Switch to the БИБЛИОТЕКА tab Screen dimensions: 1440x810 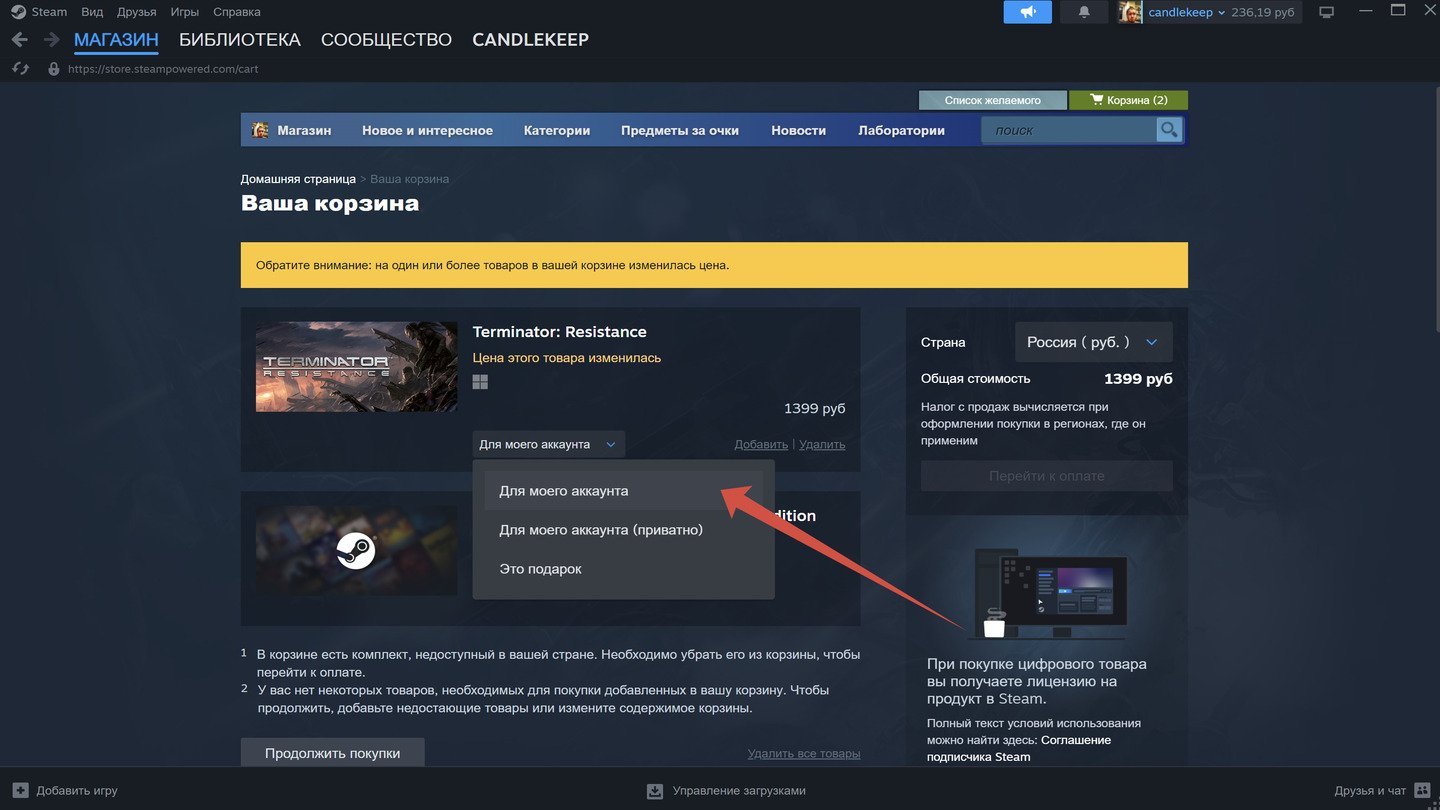[x=240, y=40]
